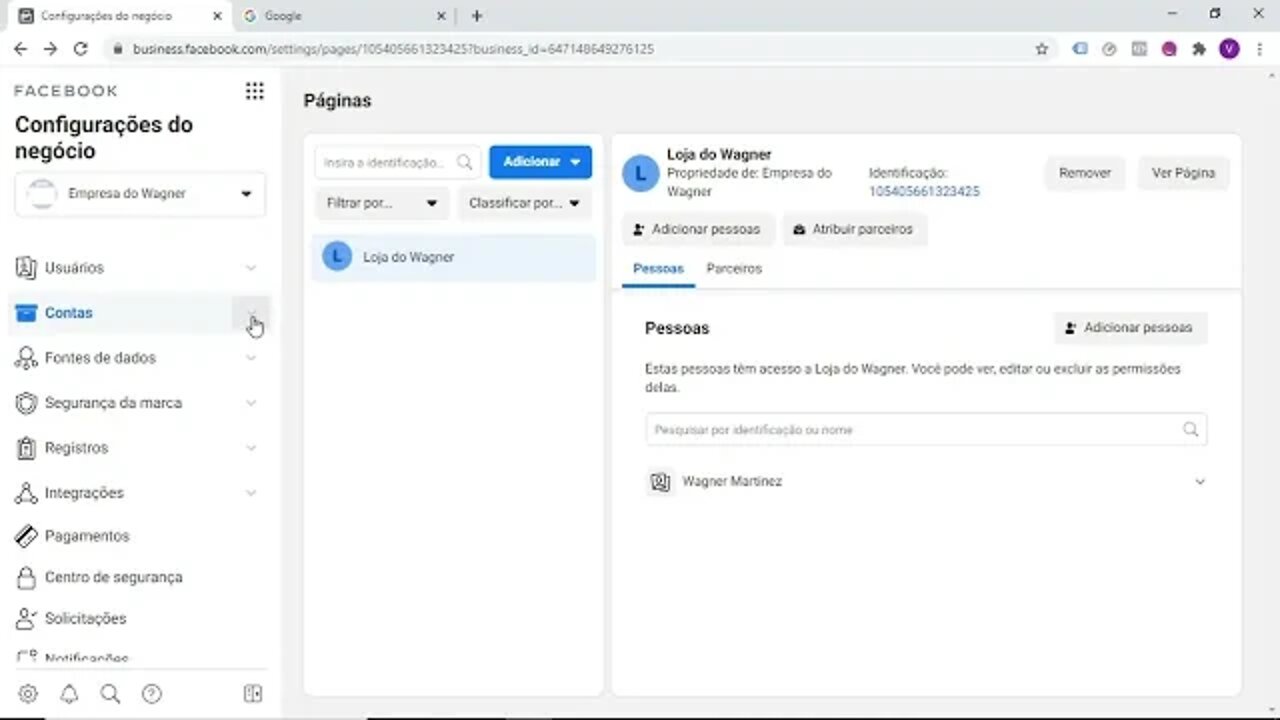Open the Classificar por dropdown

coord(524,203)
